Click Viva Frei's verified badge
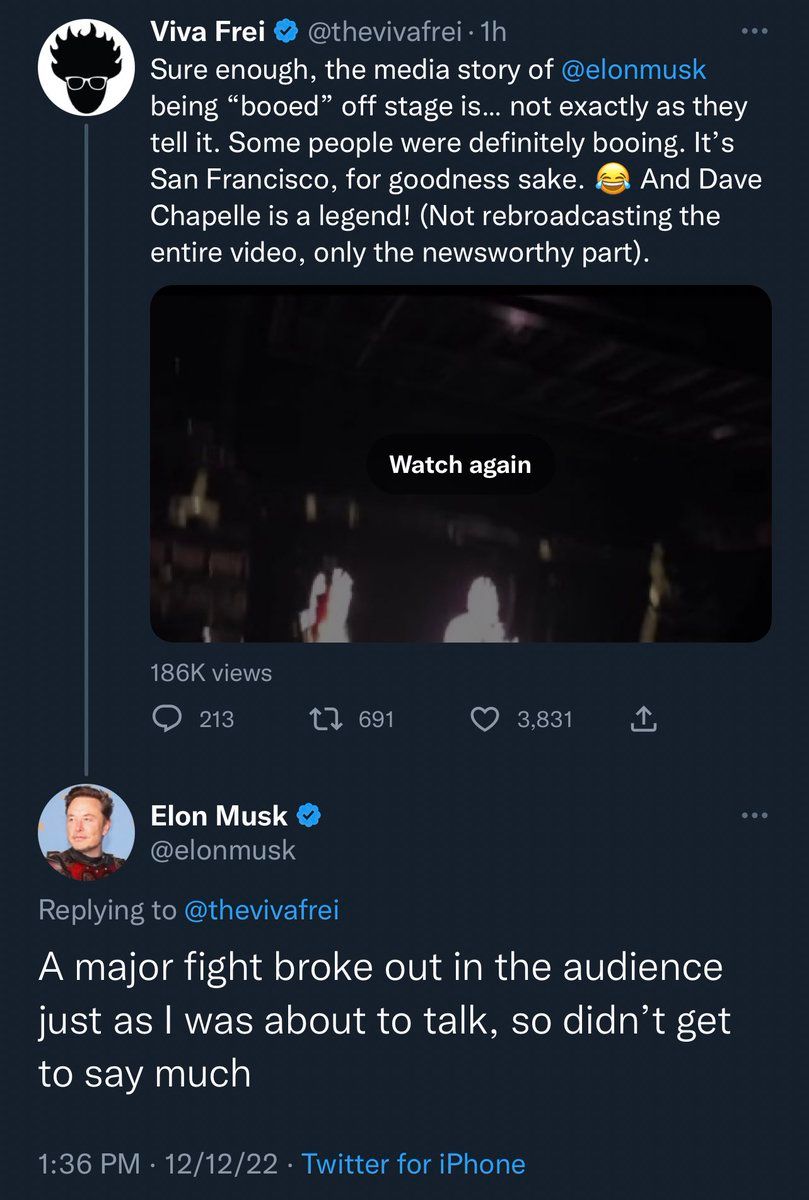The height and width of the screenshot is (1200, 809). [x=284, y=32]
